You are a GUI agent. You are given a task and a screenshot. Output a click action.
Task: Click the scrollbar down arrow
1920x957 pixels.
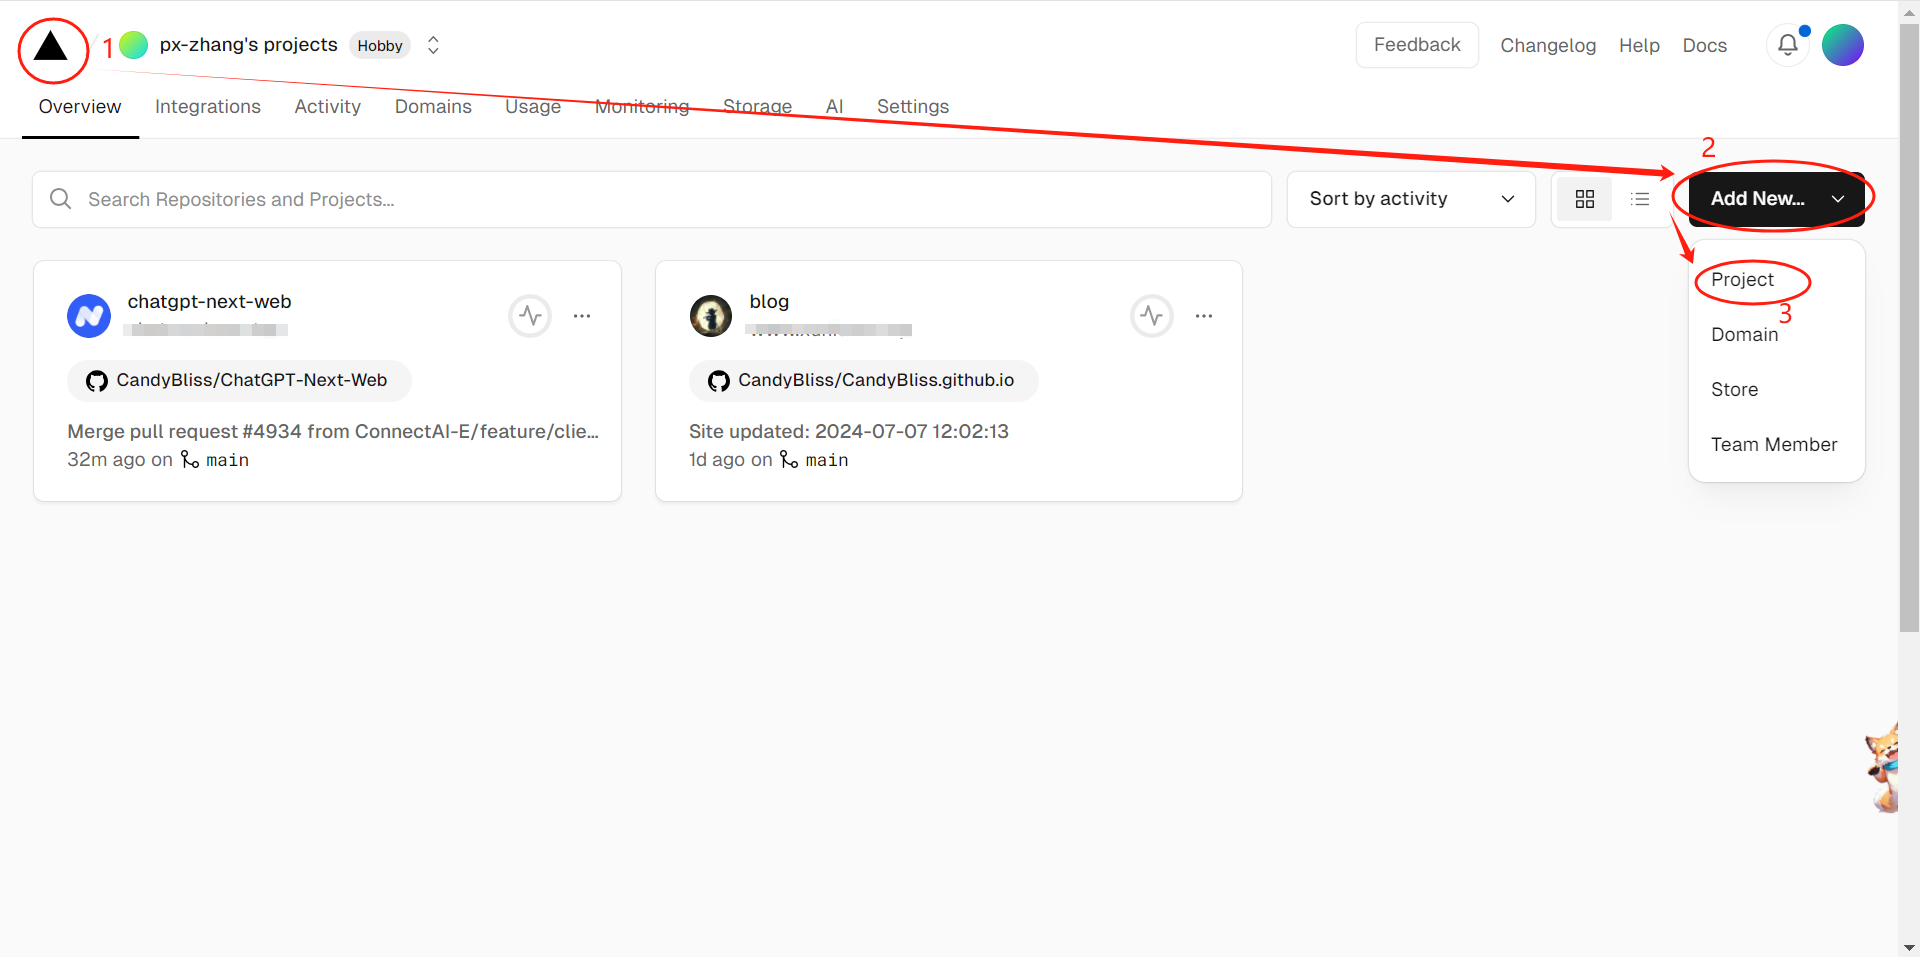tap(1909, 947)
